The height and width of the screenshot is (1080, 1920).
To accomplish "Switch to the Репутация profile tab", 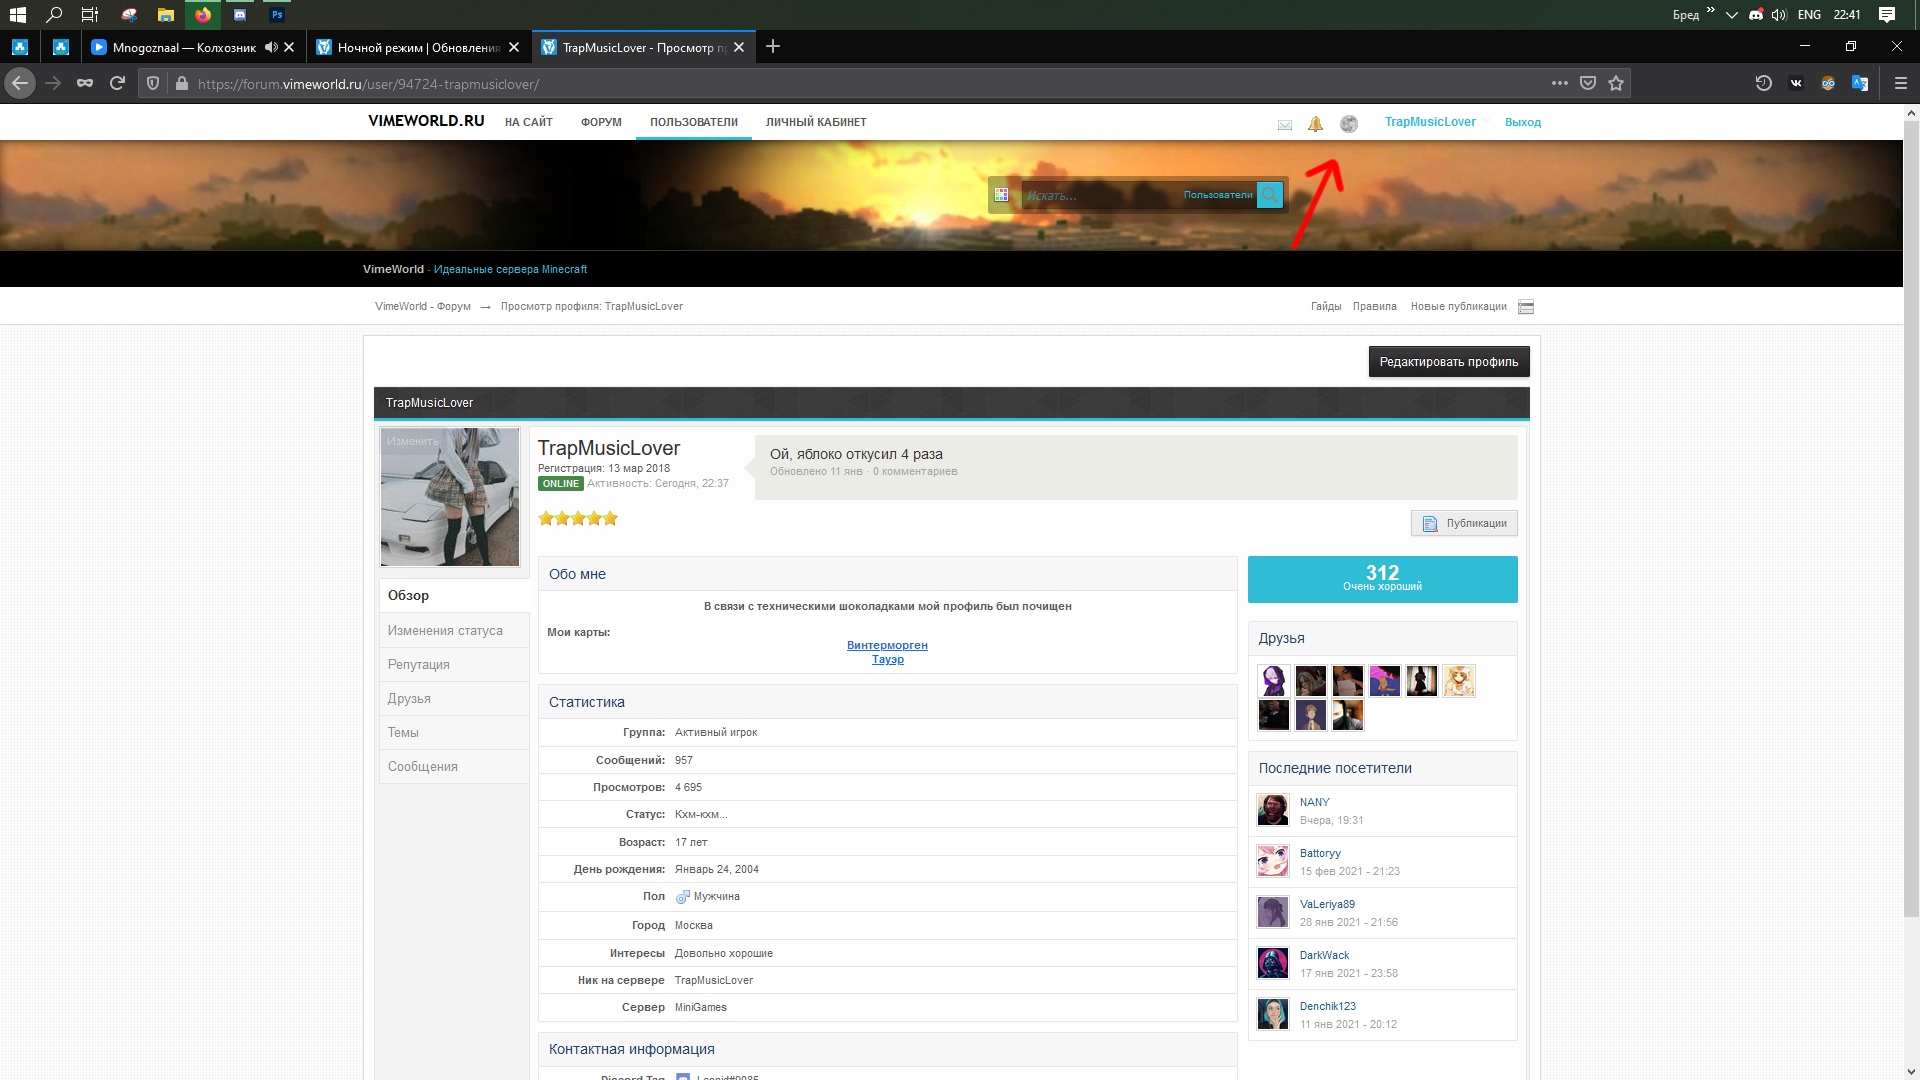I will point(419,665).
